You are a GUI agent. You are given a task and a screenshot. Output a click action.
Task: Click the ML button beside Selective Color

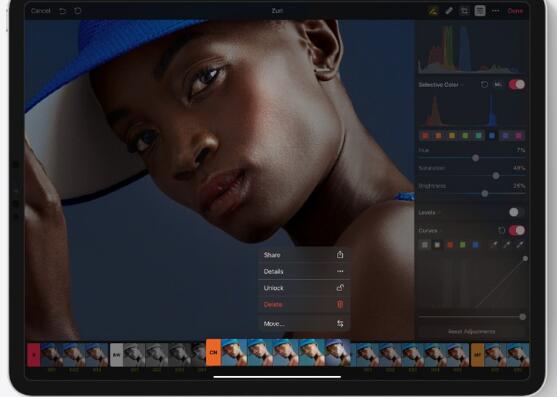[x=498, y=85]
